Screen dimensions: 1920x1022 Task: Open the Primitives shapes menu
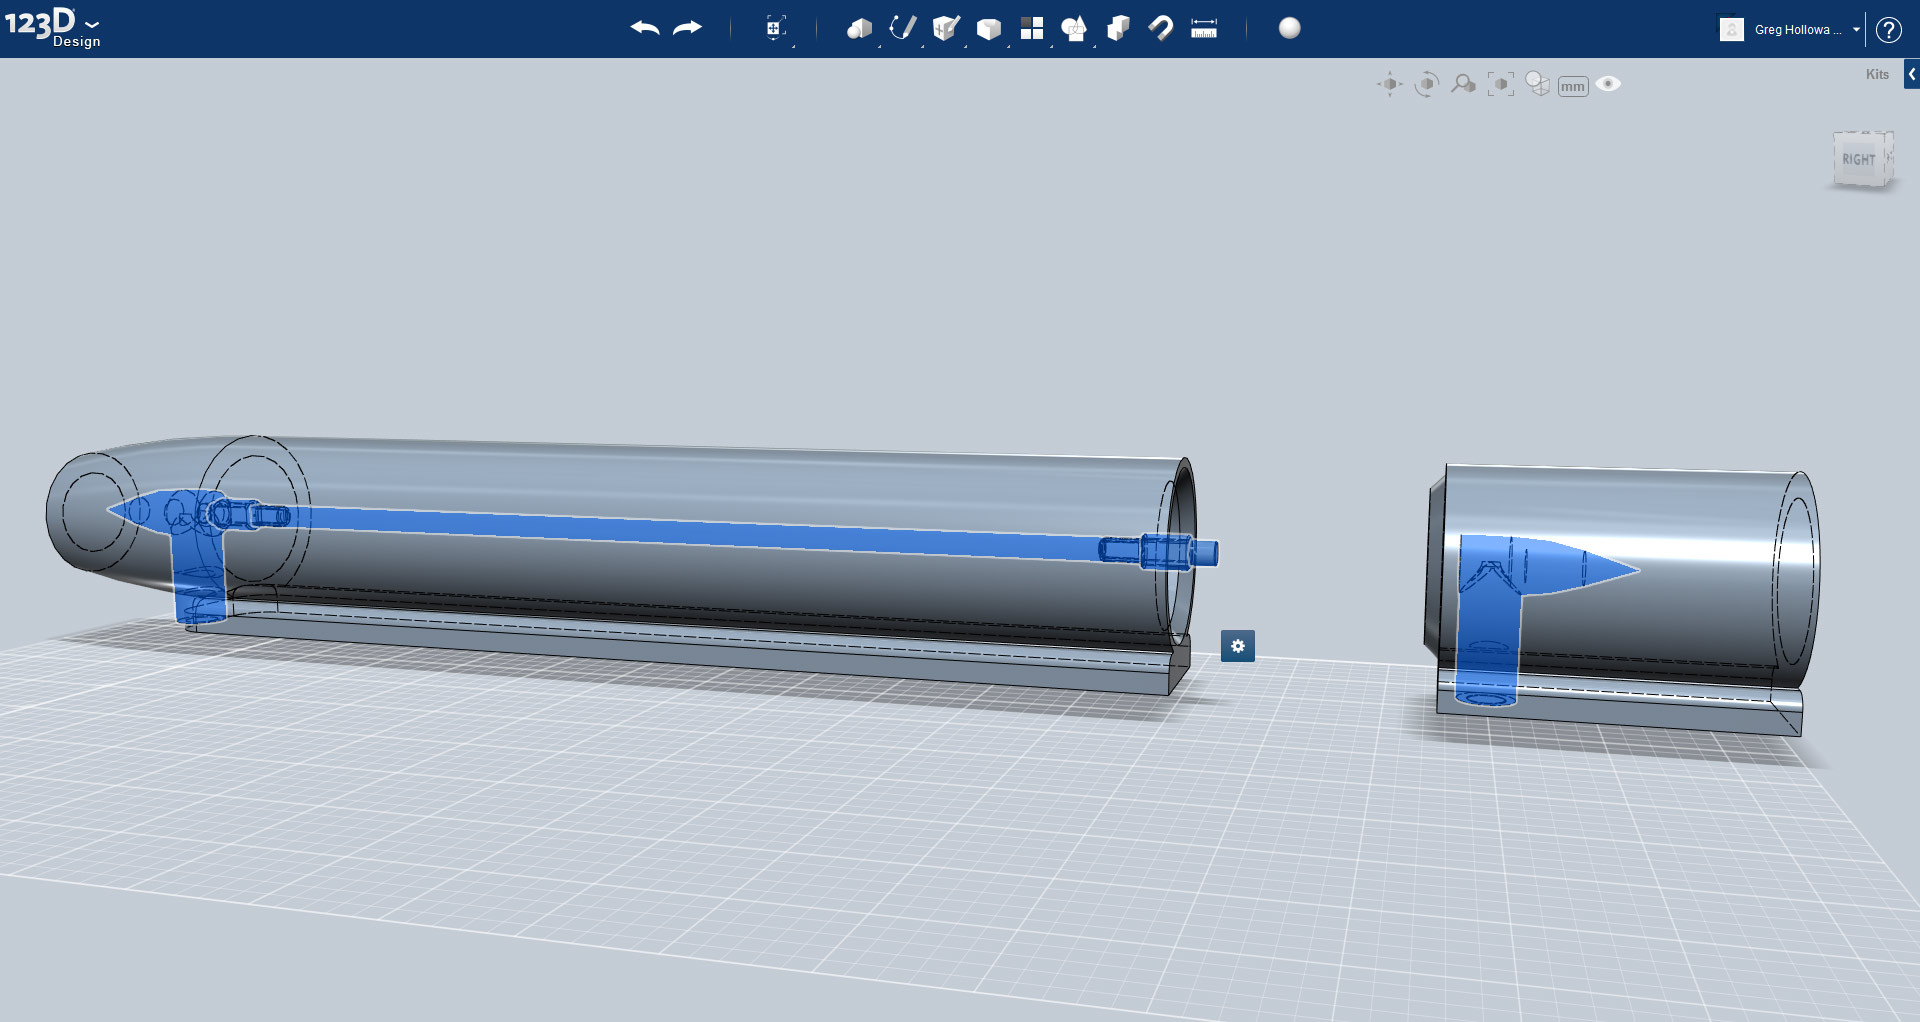click(x=859, y=28)
